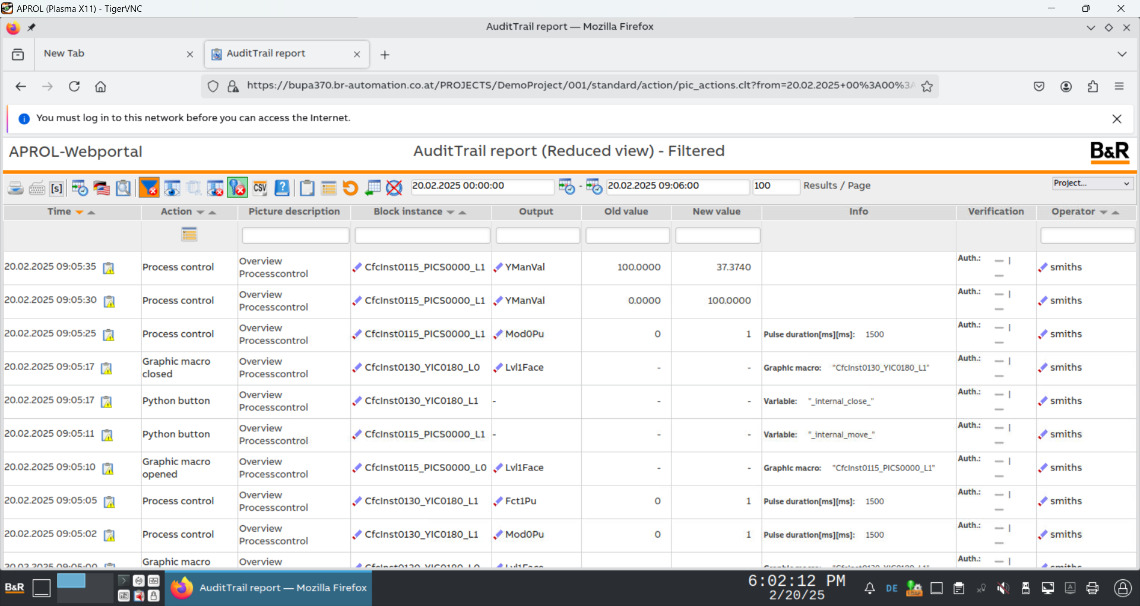Sort the Operator column ascending
1140x606 pixels.
click(1114, 212)
